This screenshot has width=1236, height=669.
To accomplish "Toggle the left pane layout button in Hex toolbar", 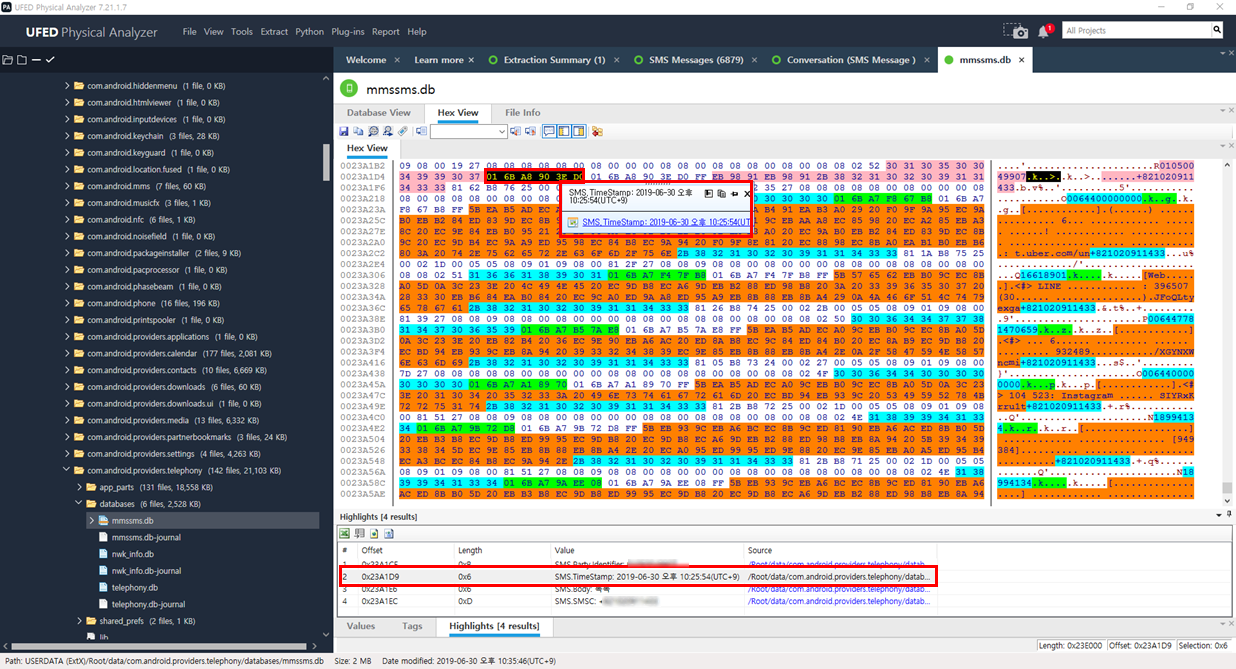I will 564,131.
